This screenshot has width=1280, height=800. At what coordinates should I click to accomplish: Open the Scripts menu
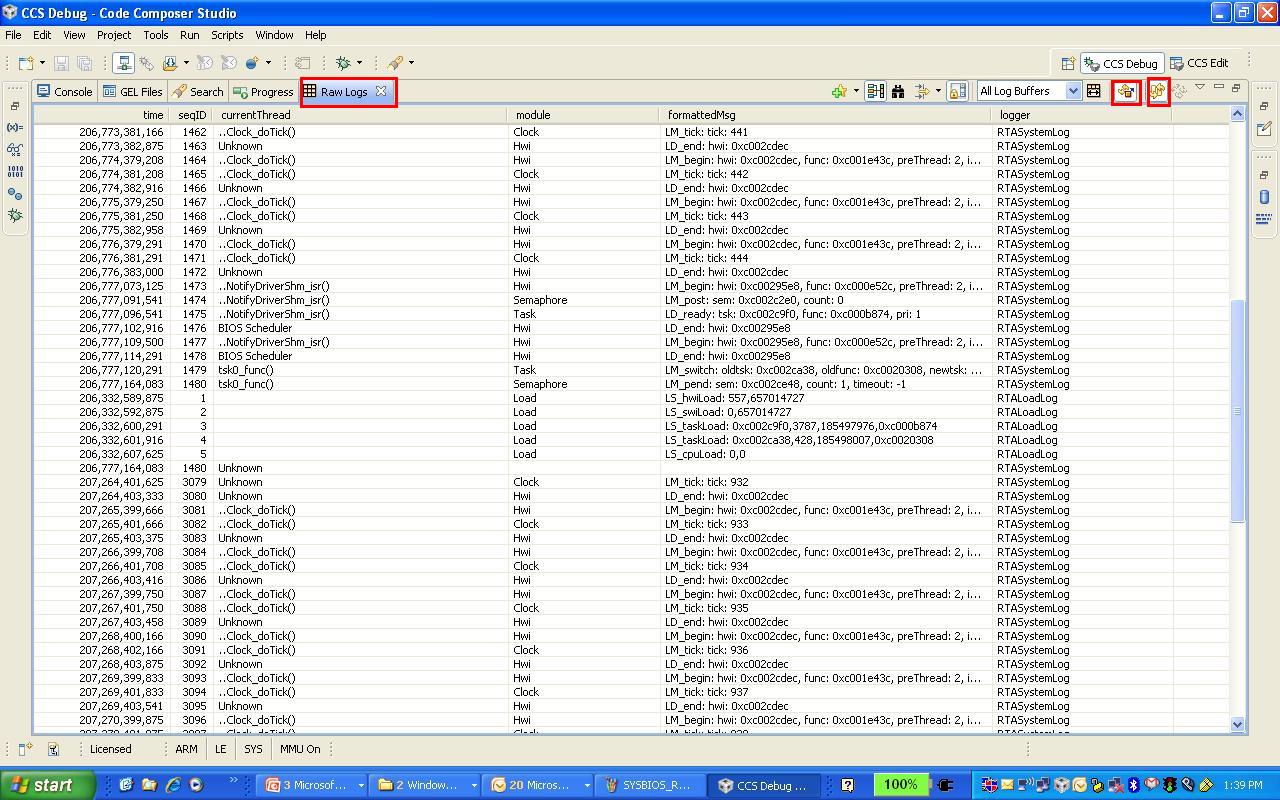click(x=227, y=35)
